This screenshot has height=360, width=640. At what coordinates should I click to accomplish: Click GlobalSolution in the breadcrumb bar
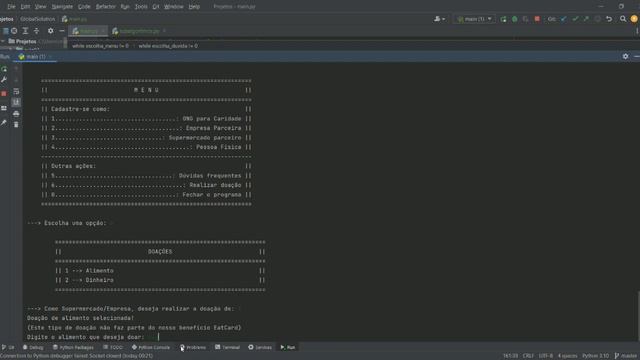click(x=38, y=19)
